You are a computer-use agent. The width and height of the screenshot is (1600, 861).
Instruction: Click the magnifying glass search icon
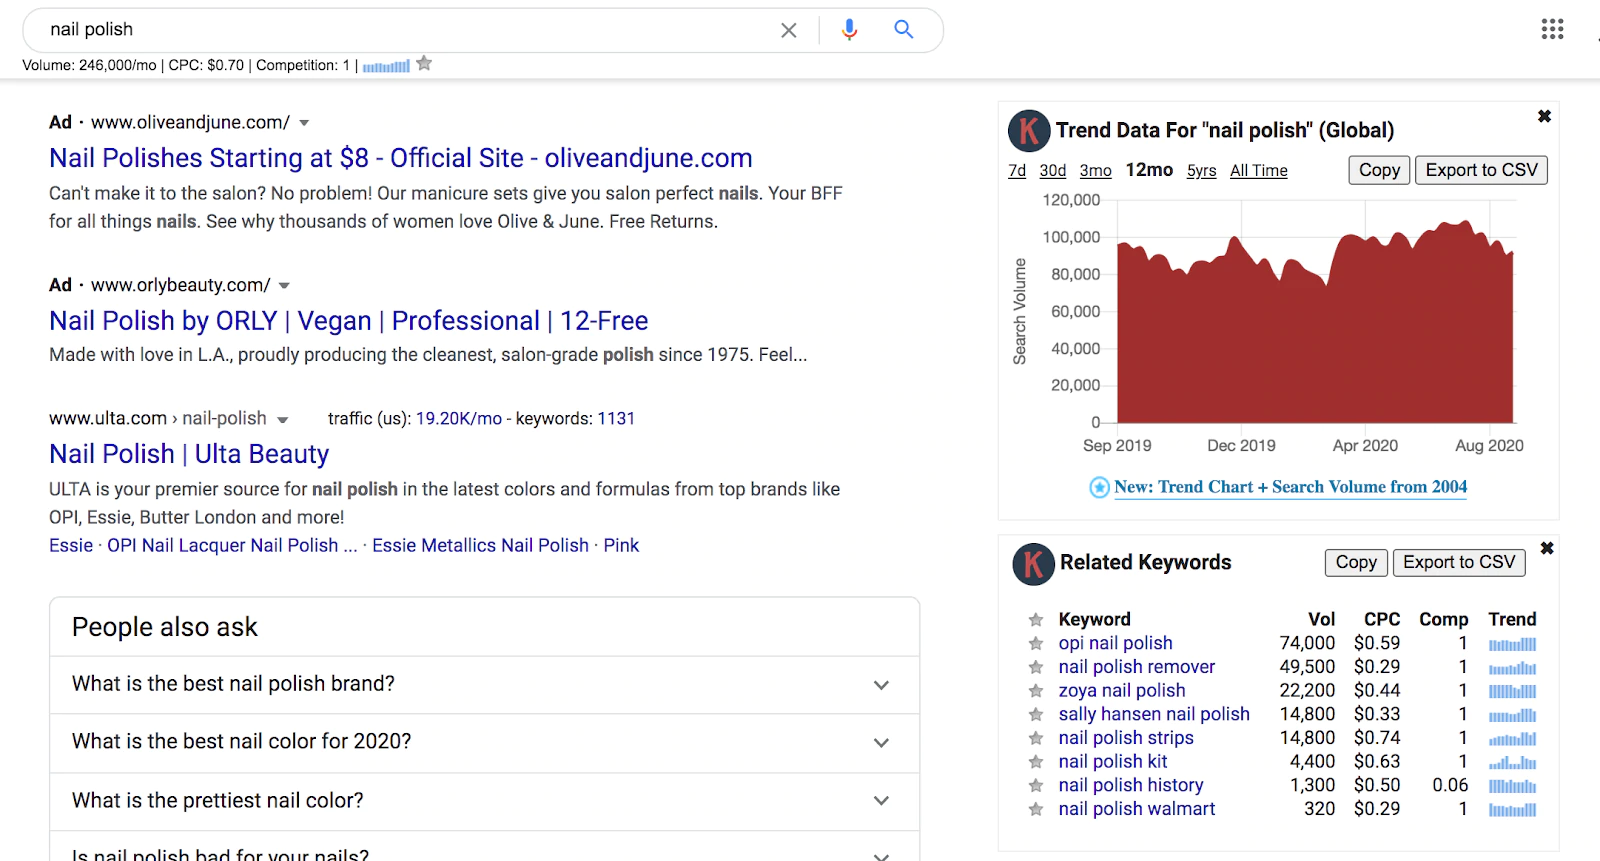click(x=904, y=30)
